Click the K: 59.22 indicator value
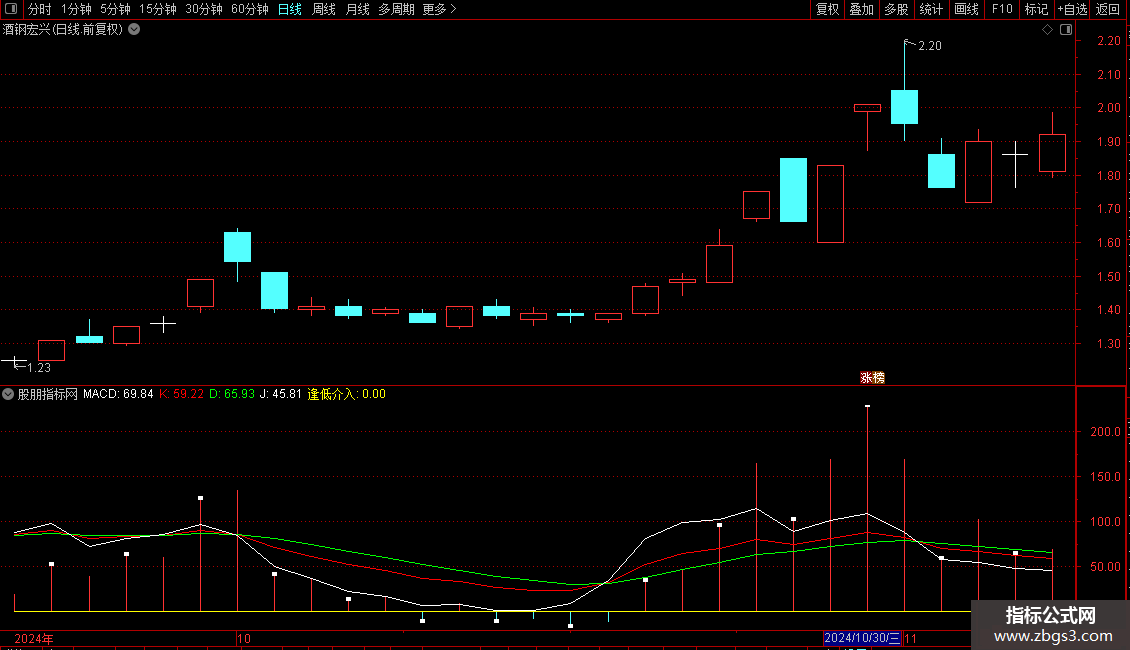 (182, 394)
